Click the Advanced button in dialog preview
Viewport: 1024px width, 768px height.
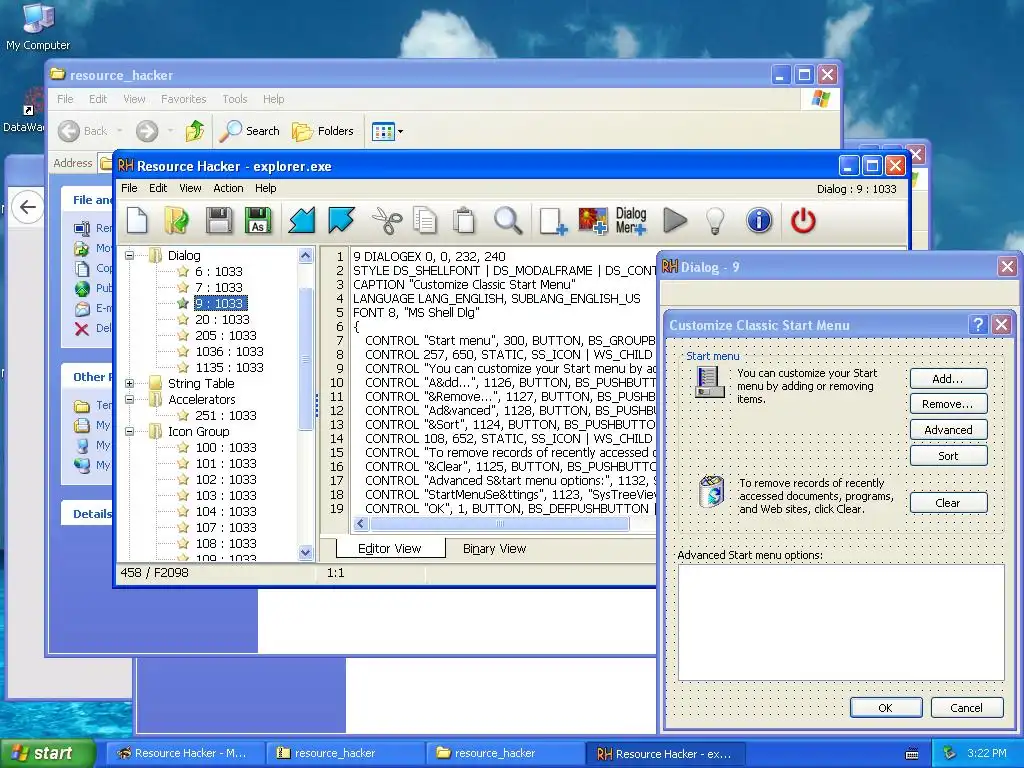[948, 430]
